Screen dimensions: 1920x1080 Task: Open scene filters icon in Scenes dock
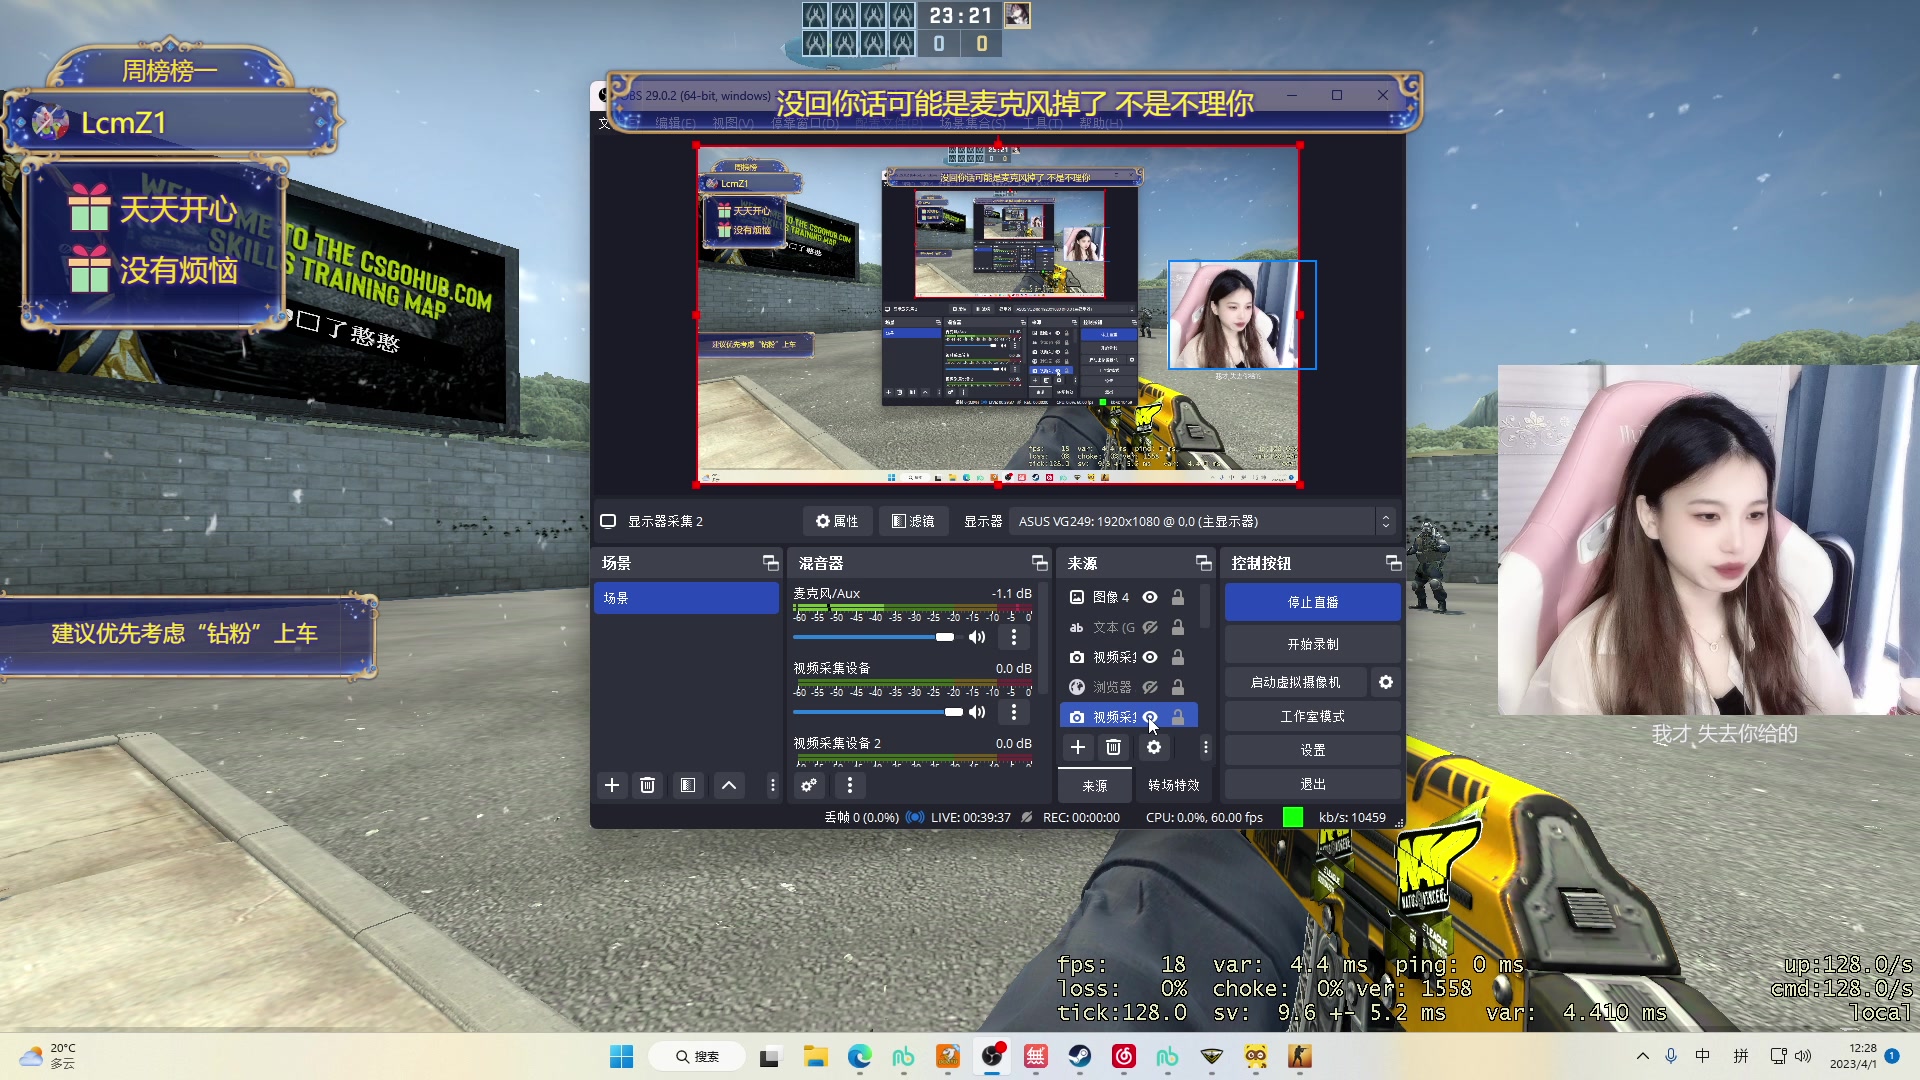688,786
